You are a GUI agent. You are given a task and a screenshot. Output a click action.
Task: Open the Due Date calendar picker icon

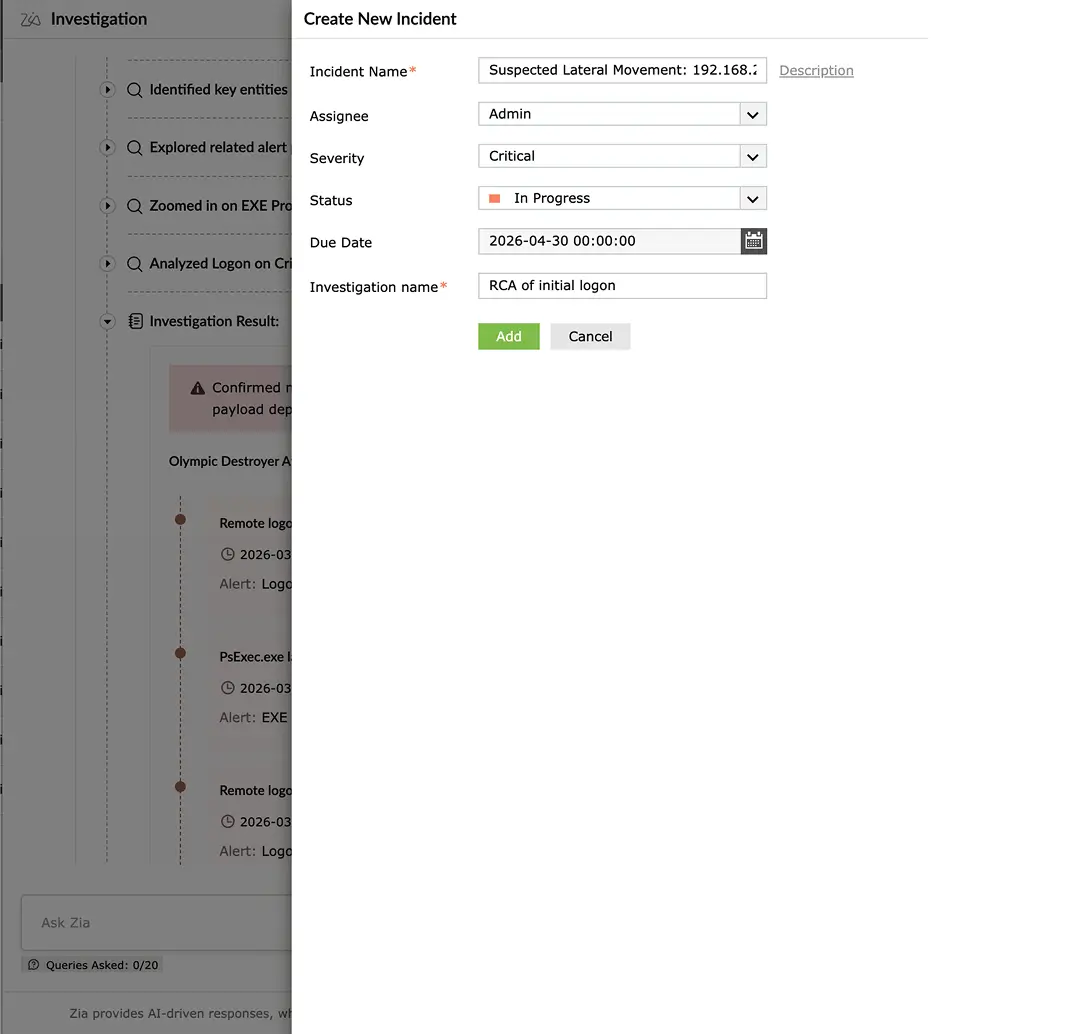pos(753,240)
